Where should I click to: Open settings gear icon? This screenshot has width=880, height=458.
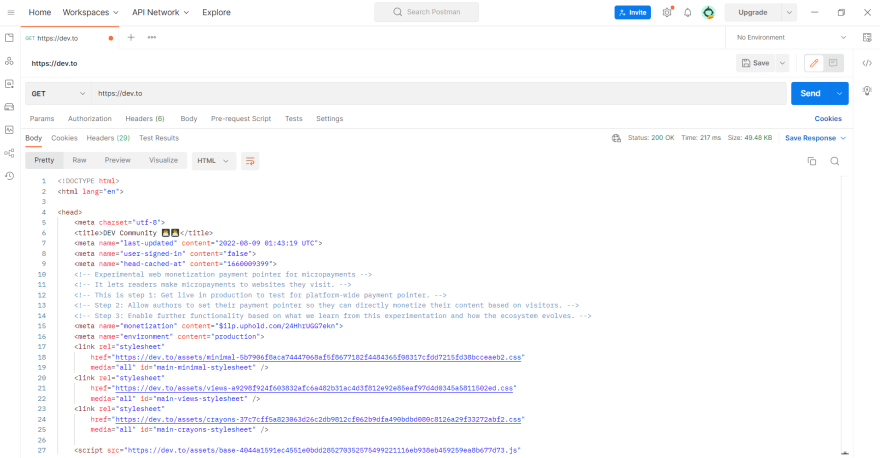pyautogui.click(x=667, y=12)
